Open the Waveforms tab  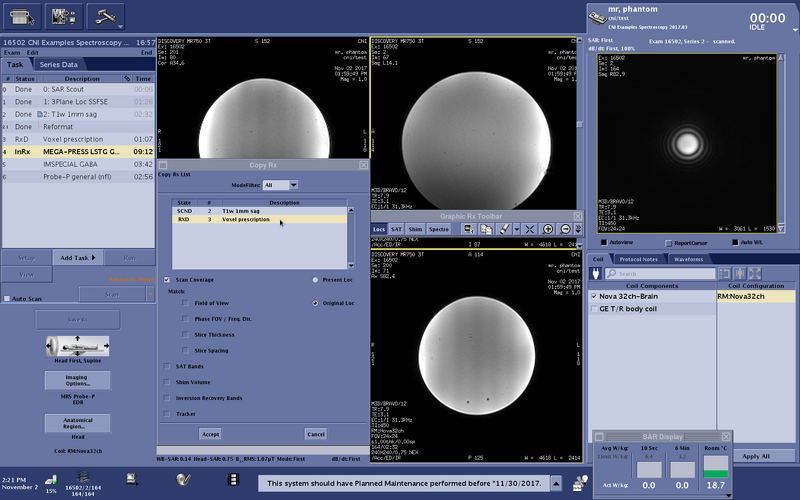click(x=688, y=259)
